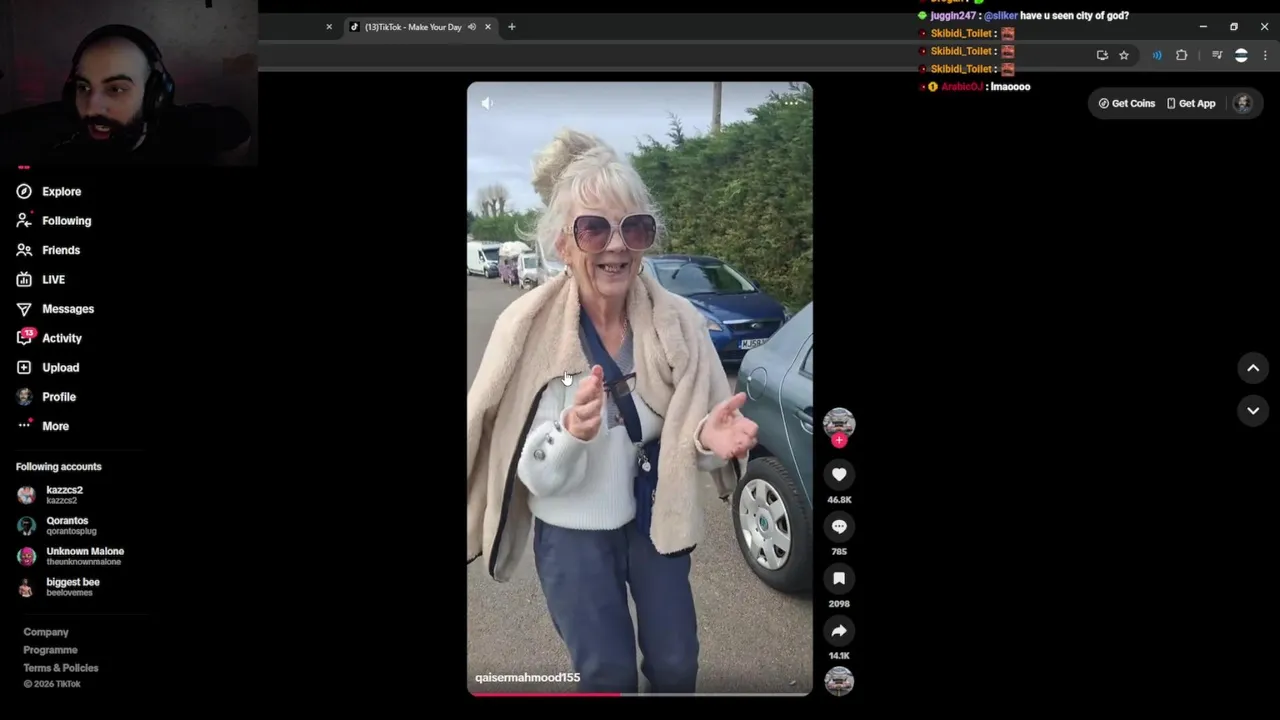Expand the Terms & Policies footer section

[x=61, y=668]
